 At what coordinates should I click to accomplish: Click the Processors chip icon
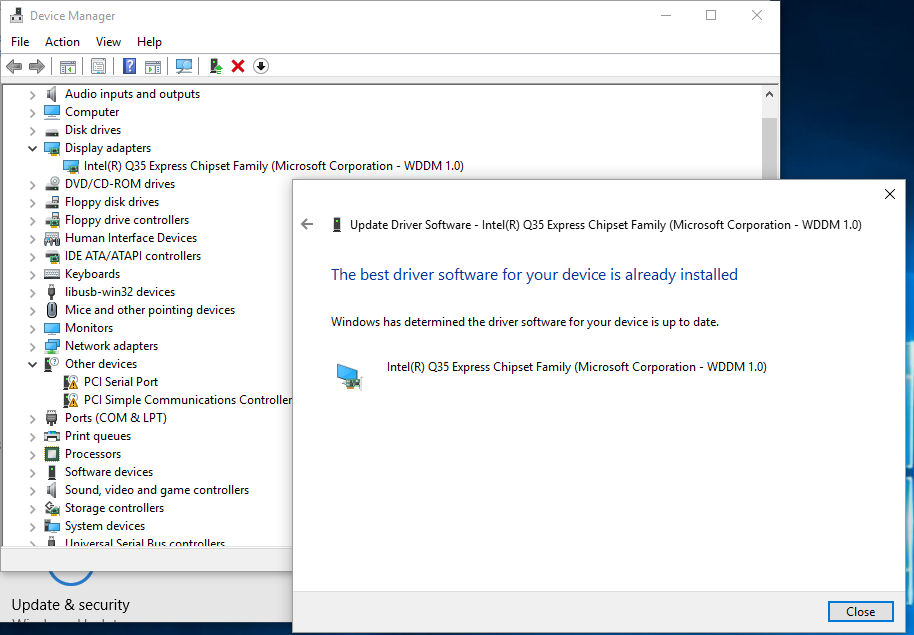52,454
